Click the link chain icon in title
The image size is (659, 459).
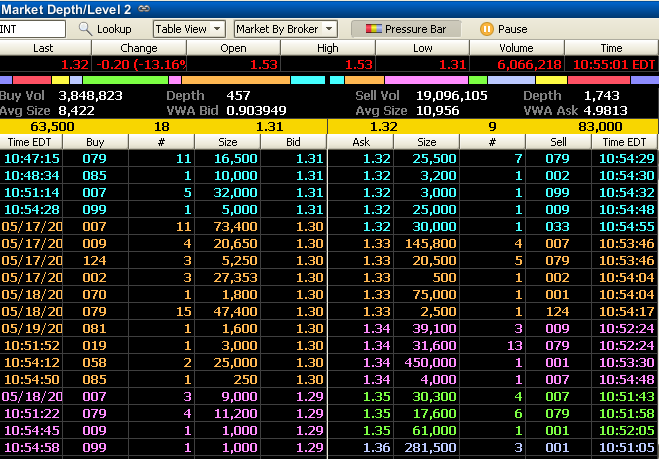click(144, 8)
